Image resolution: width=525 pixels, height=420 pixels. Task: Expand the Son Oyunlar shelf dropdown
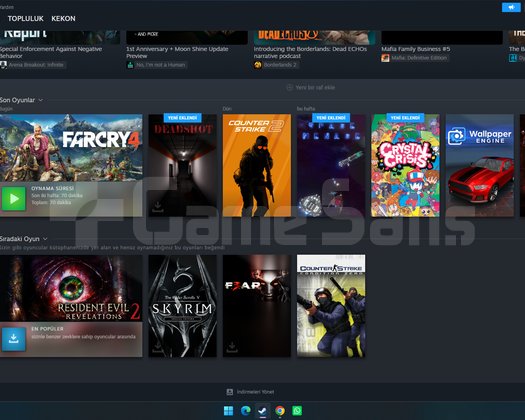pos(41,100)
